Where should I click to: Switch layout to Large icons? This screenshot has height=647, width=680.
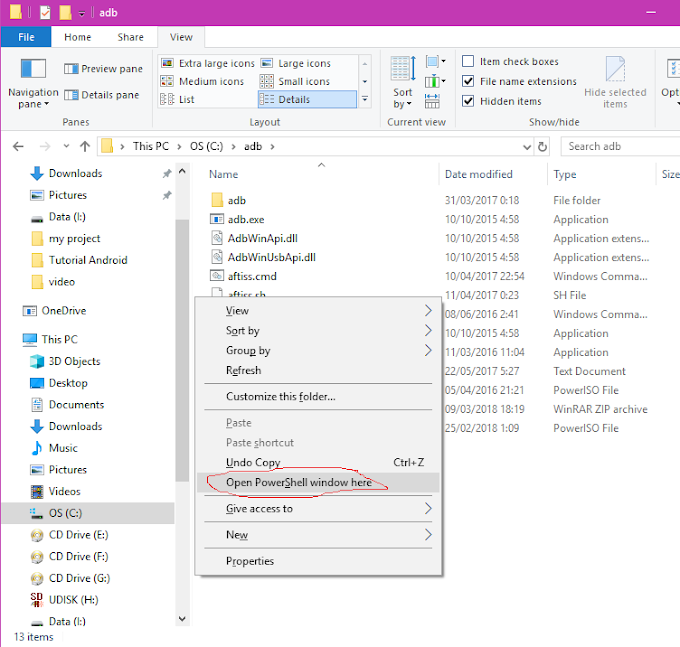coord(296,63)
